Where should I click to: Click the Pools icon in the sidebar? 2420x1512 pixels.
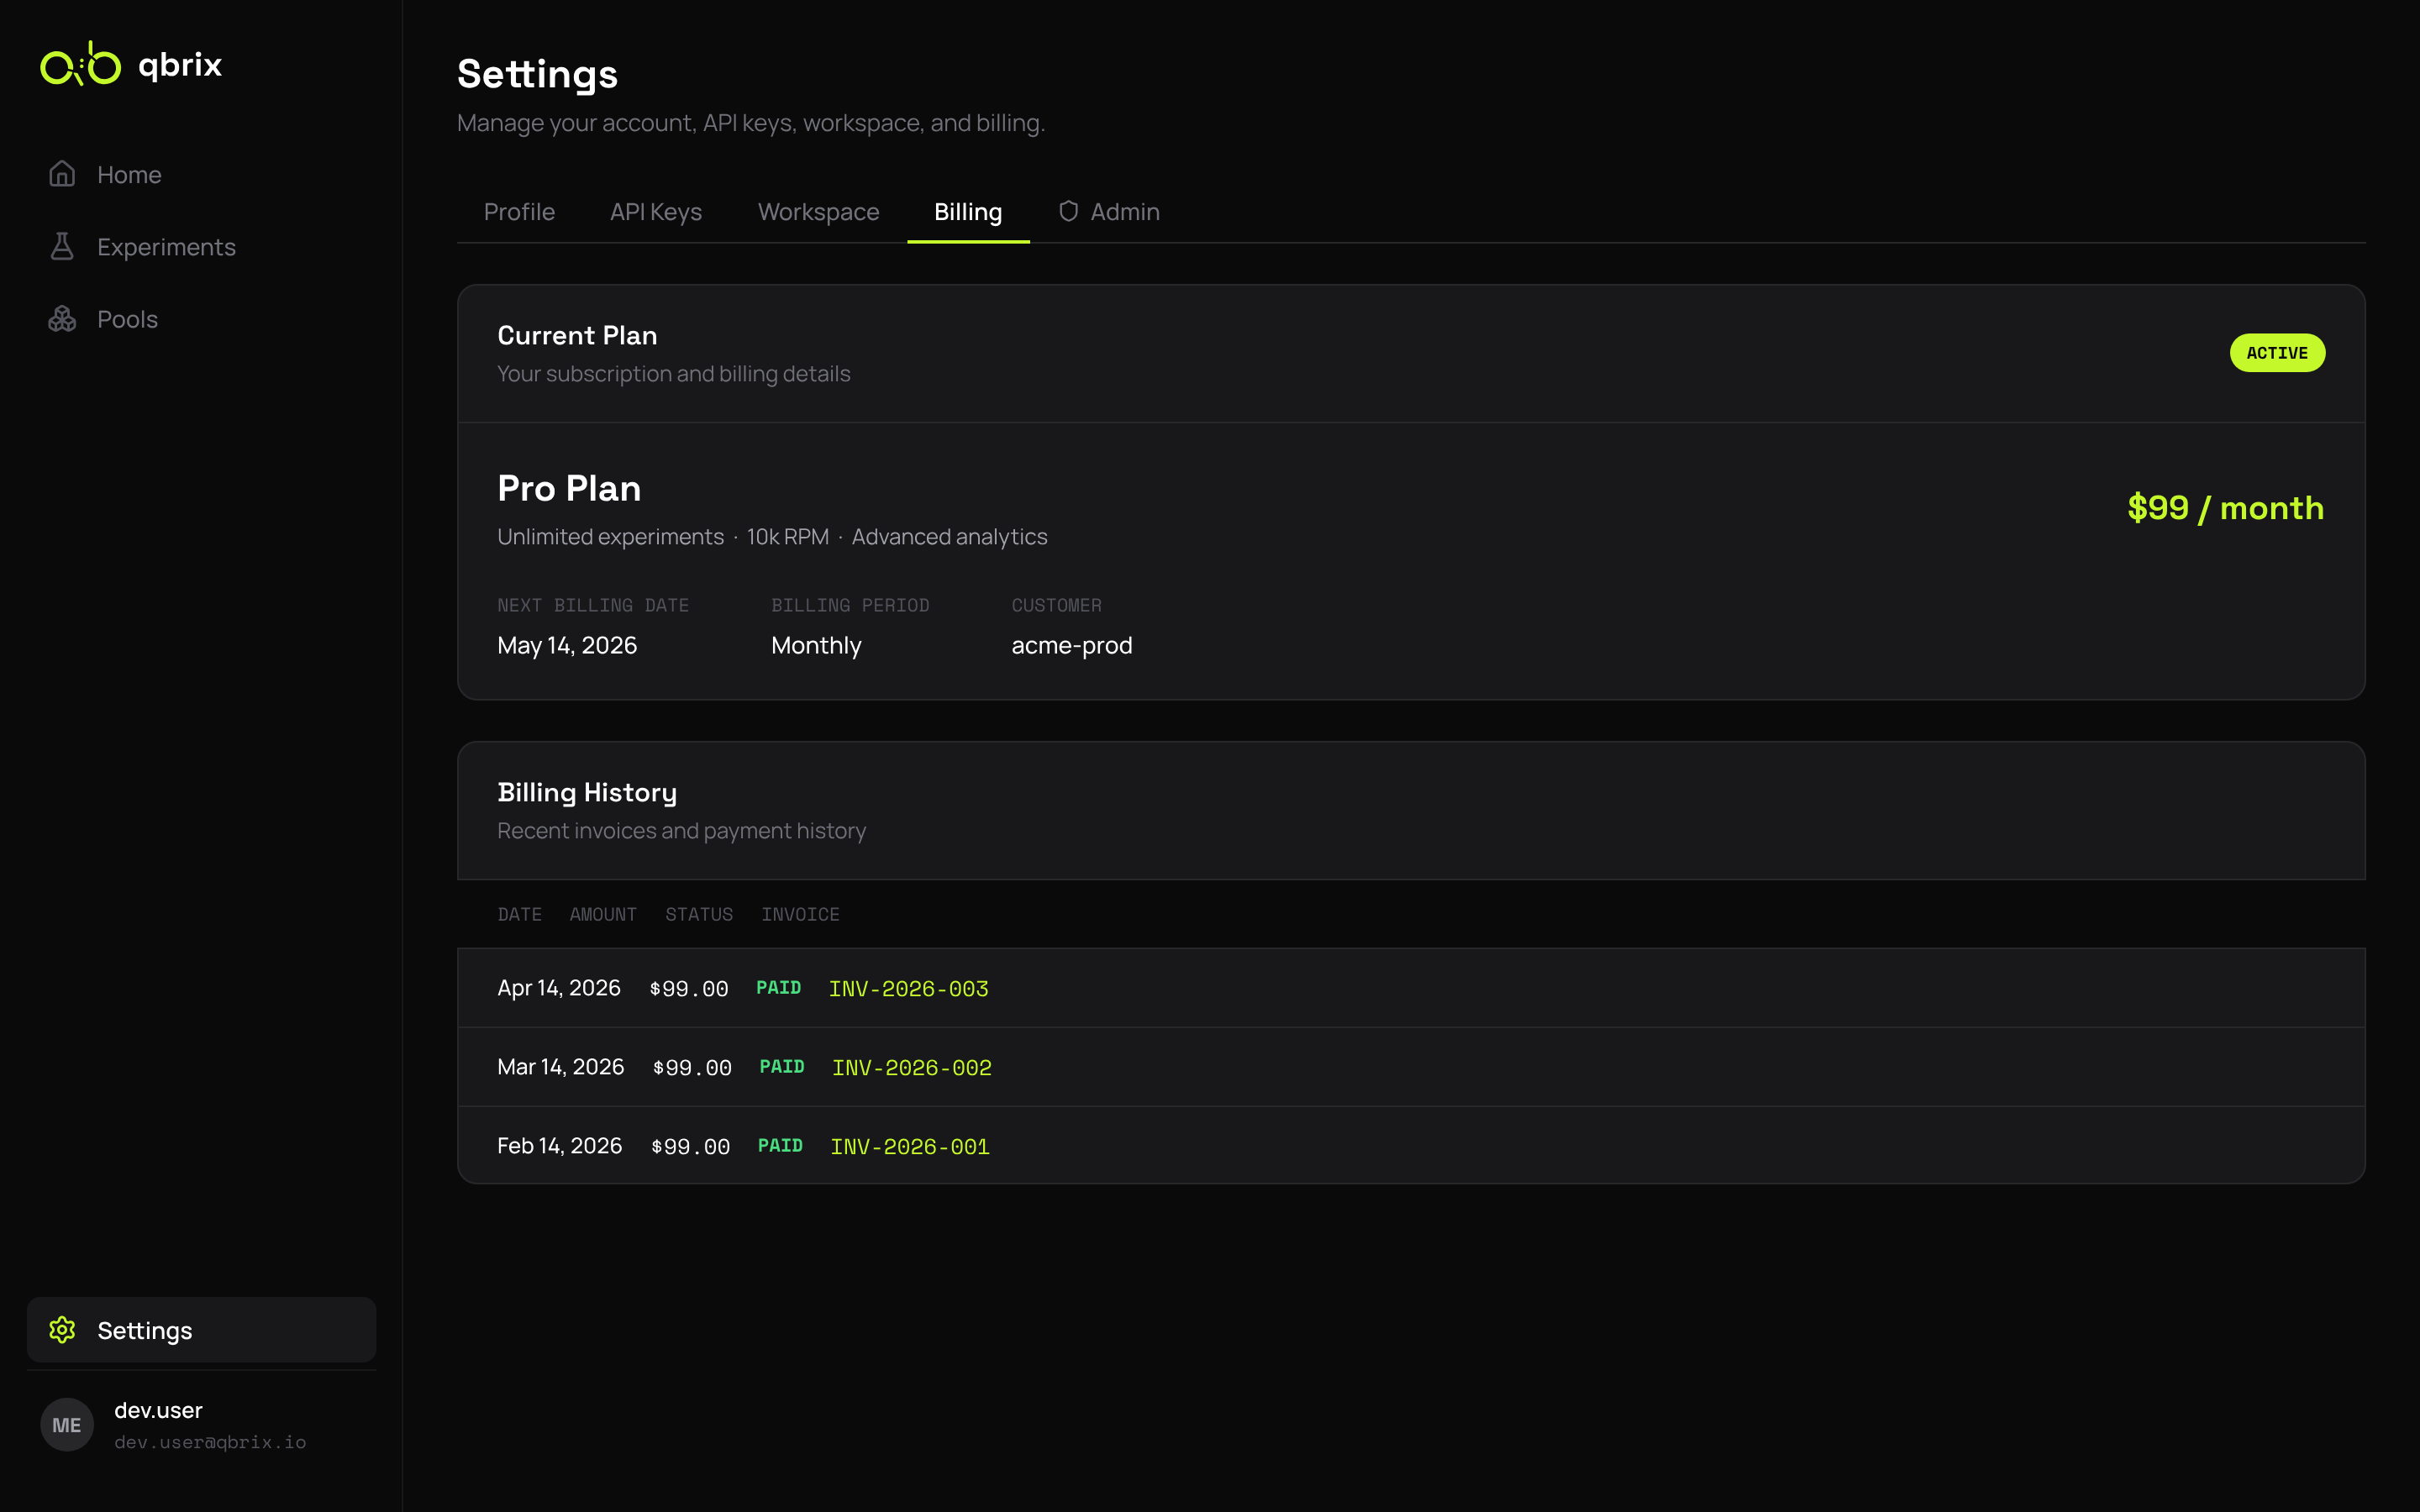pos(62,318)
